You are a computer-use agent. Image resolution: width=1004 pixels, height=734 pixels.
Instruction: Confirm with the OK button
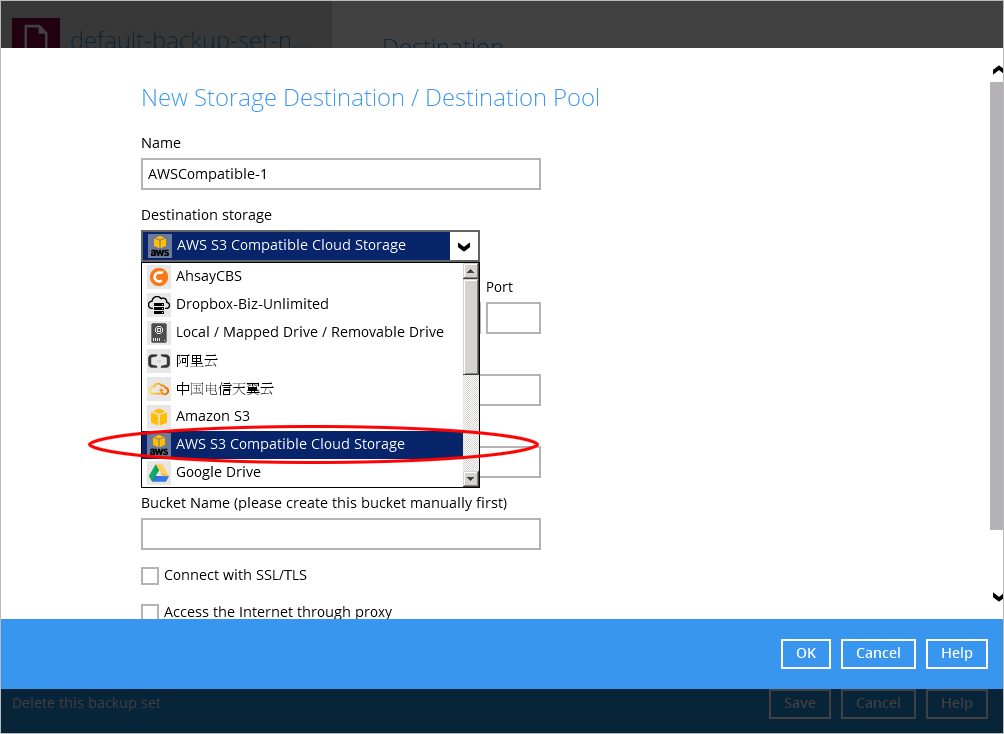[806, 653]
